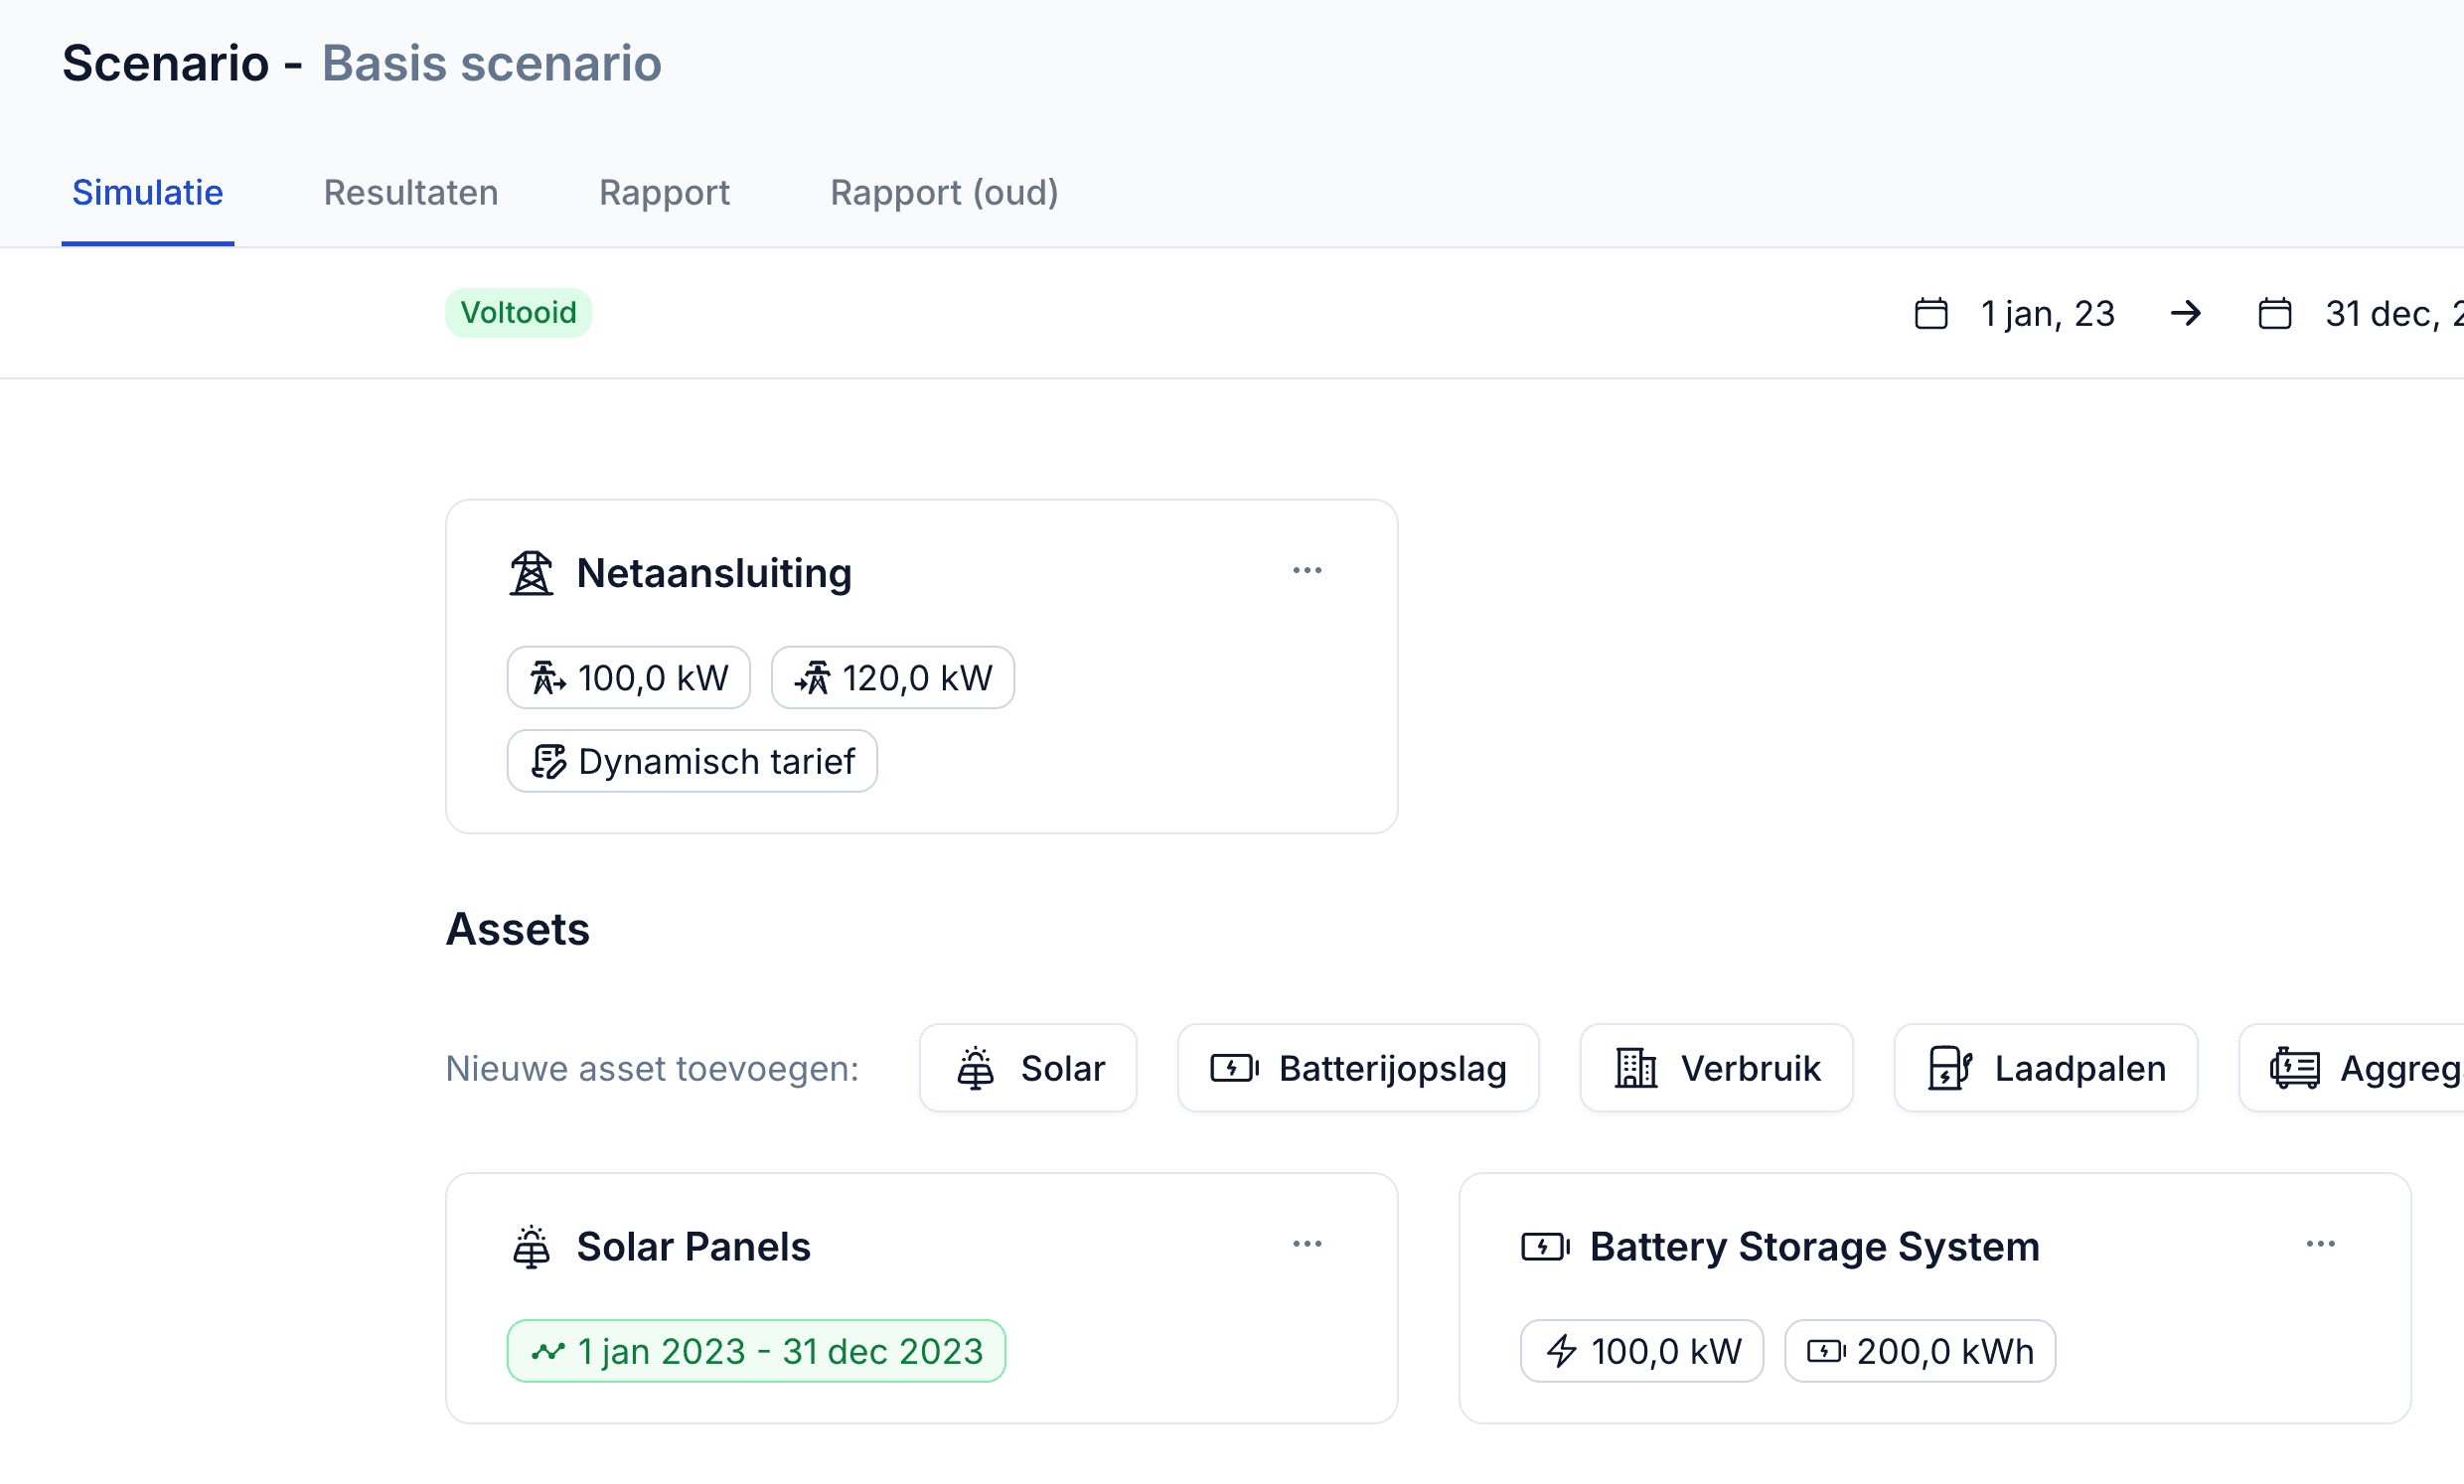This screenshot has width=2464, height=1484.
Task: Click the Solar Panels card icon
Action: point(531,1247)
